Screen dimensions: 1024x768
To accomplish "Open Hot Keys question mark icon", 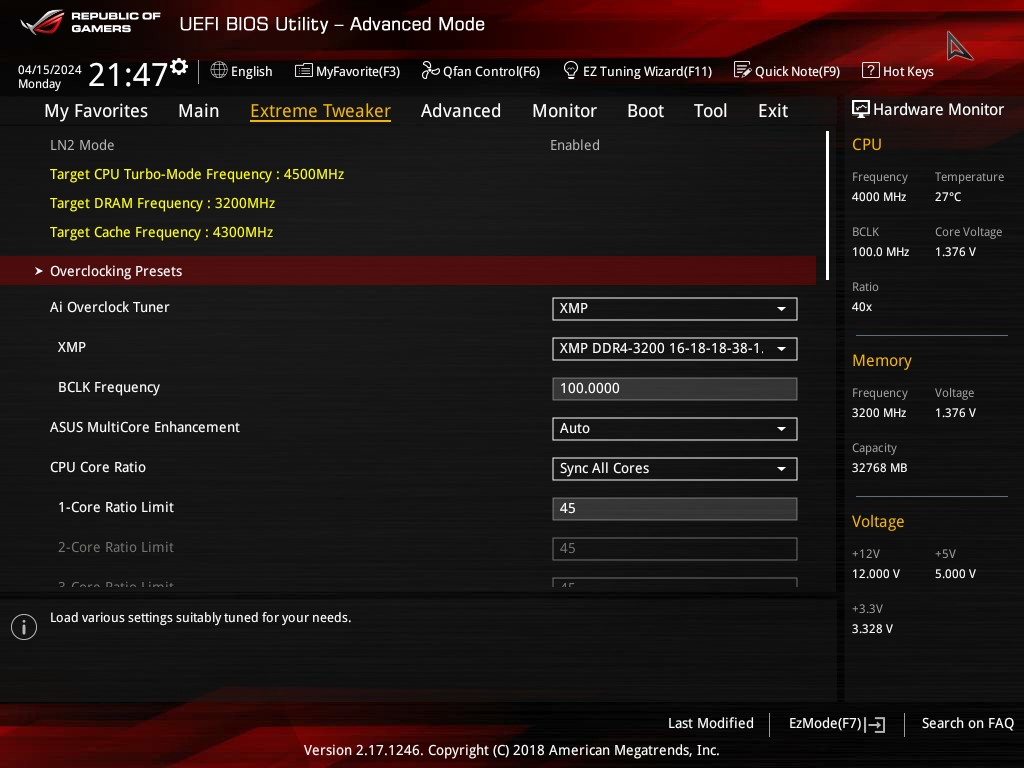I will click(x=871, y=70).
